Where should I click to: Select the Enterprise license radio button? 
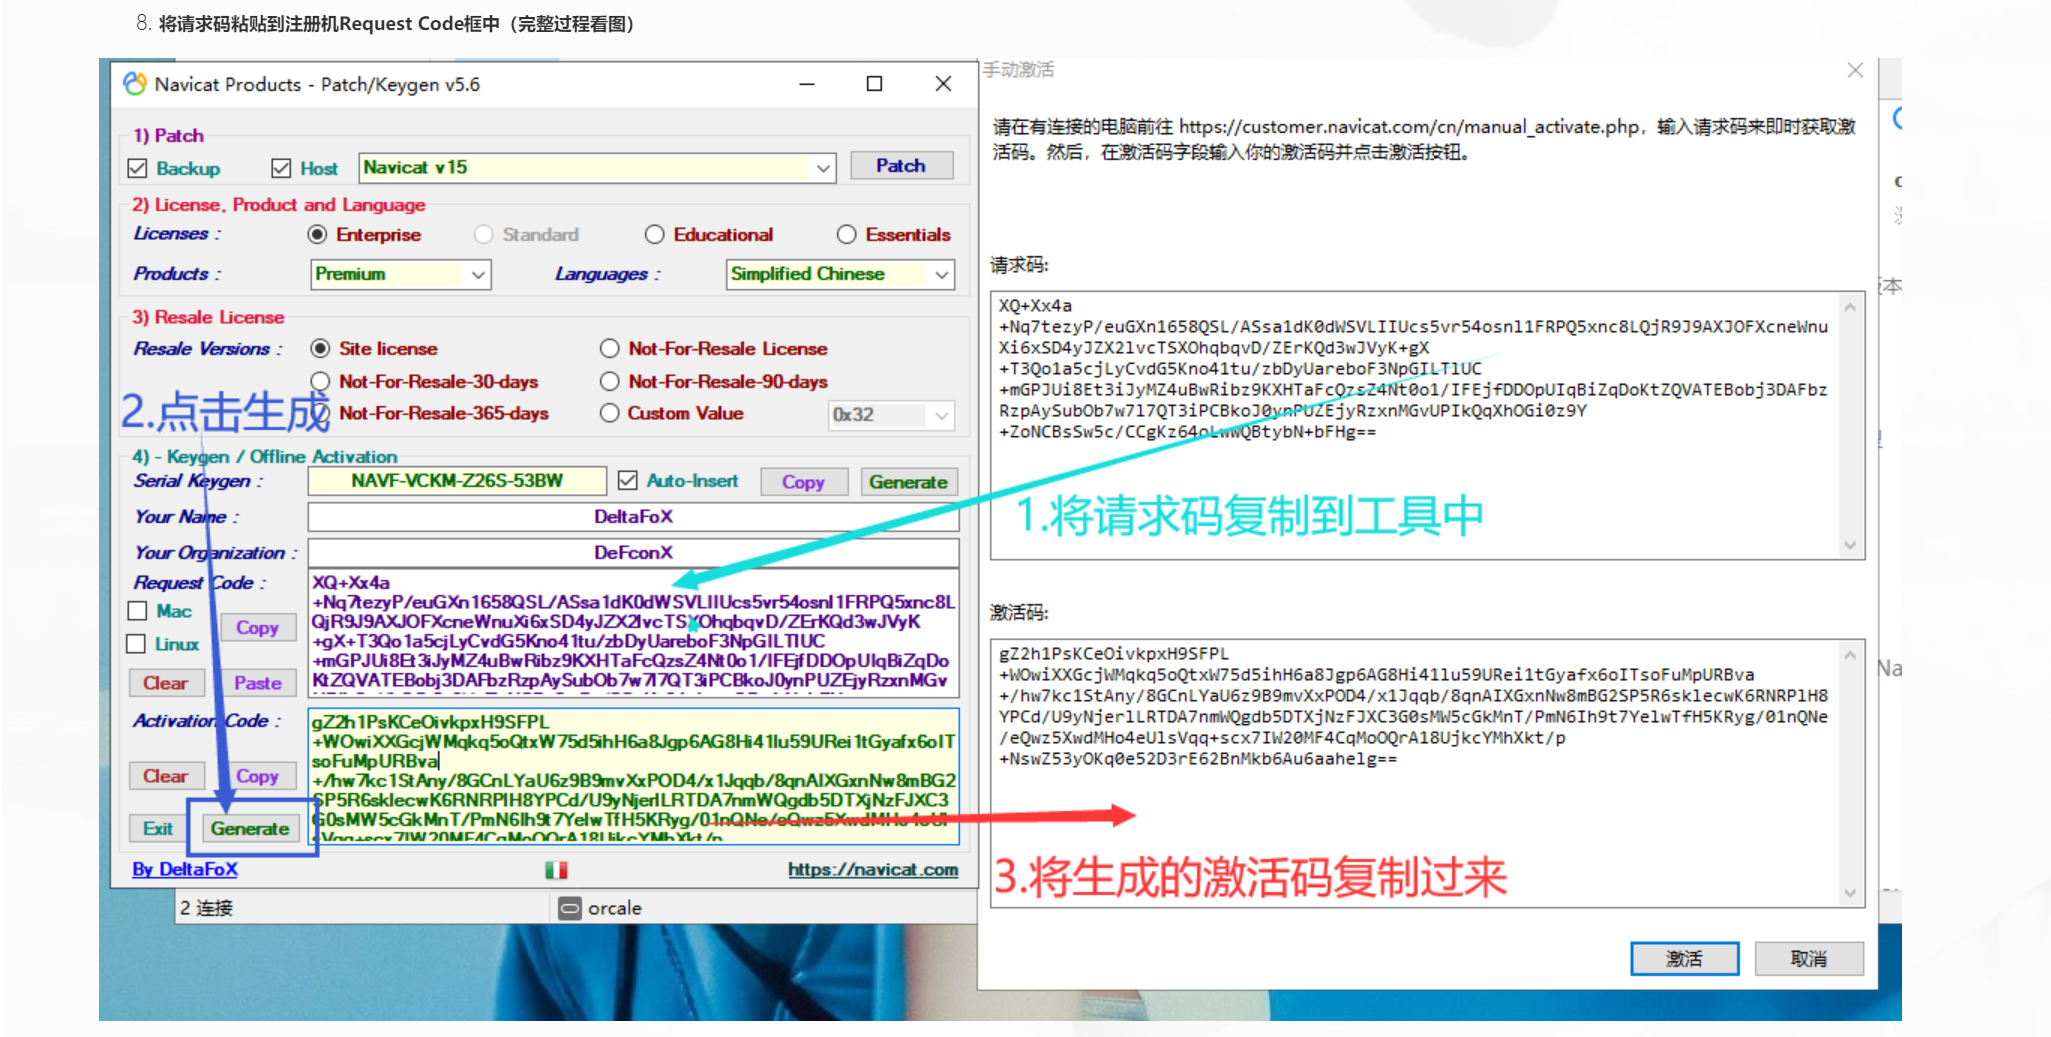[x=317, y=234]
